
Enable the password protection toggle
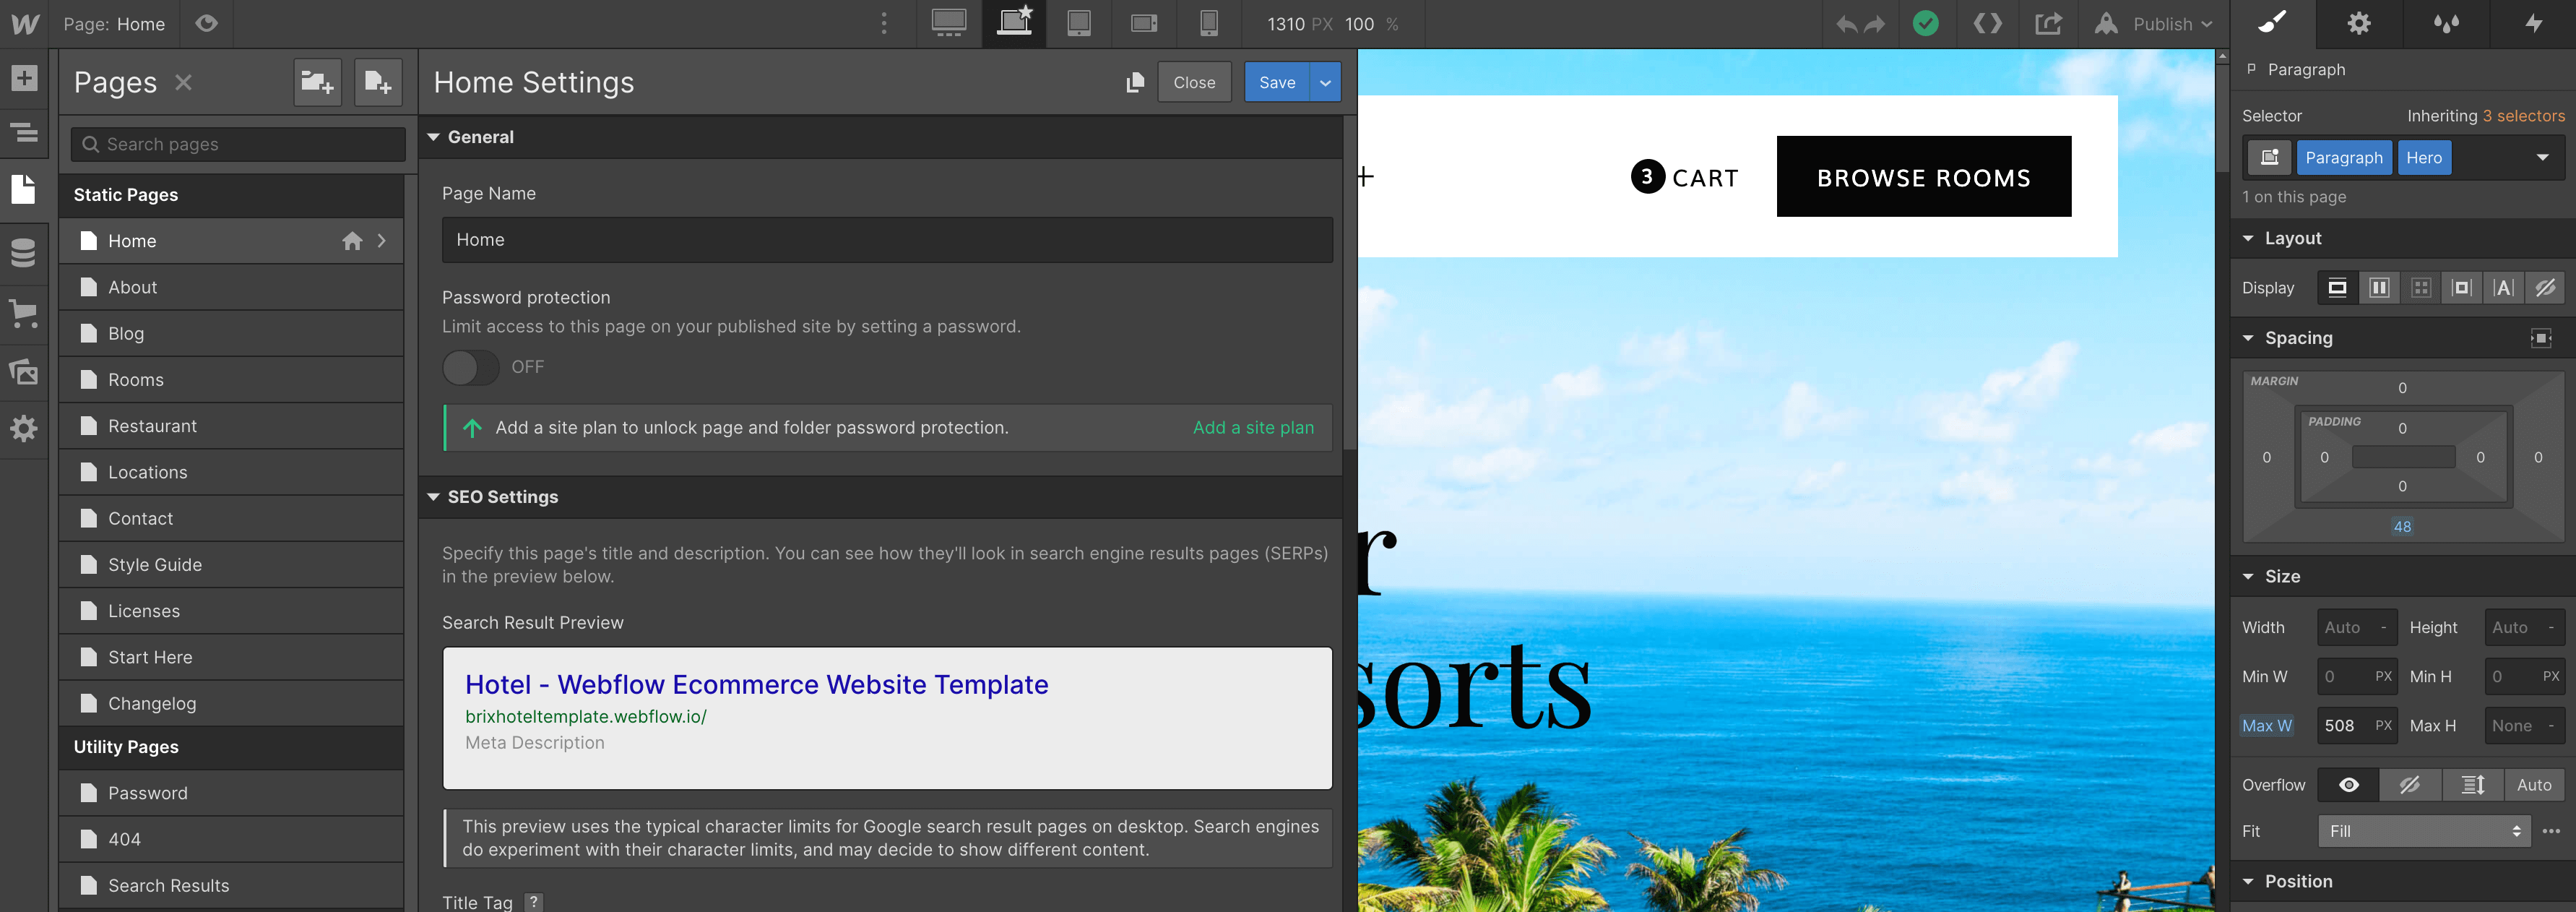point(470,367)
